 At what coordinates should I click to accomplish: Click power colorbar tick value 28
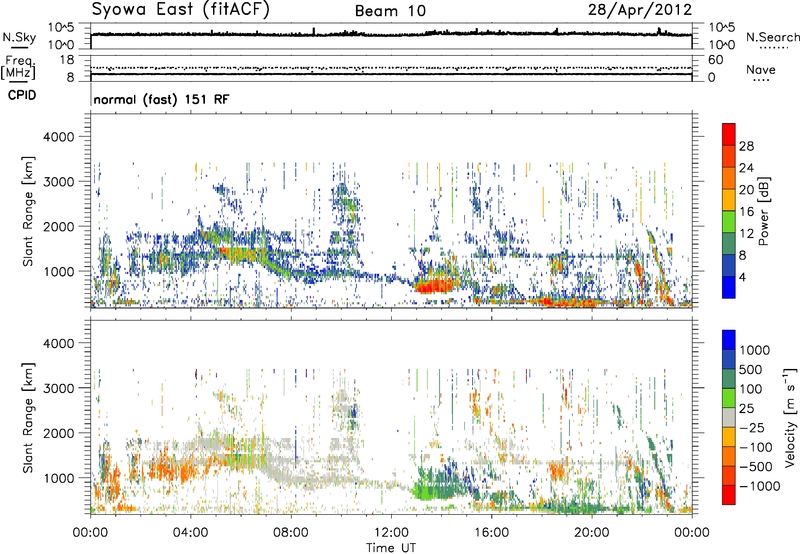coord(746,146)
